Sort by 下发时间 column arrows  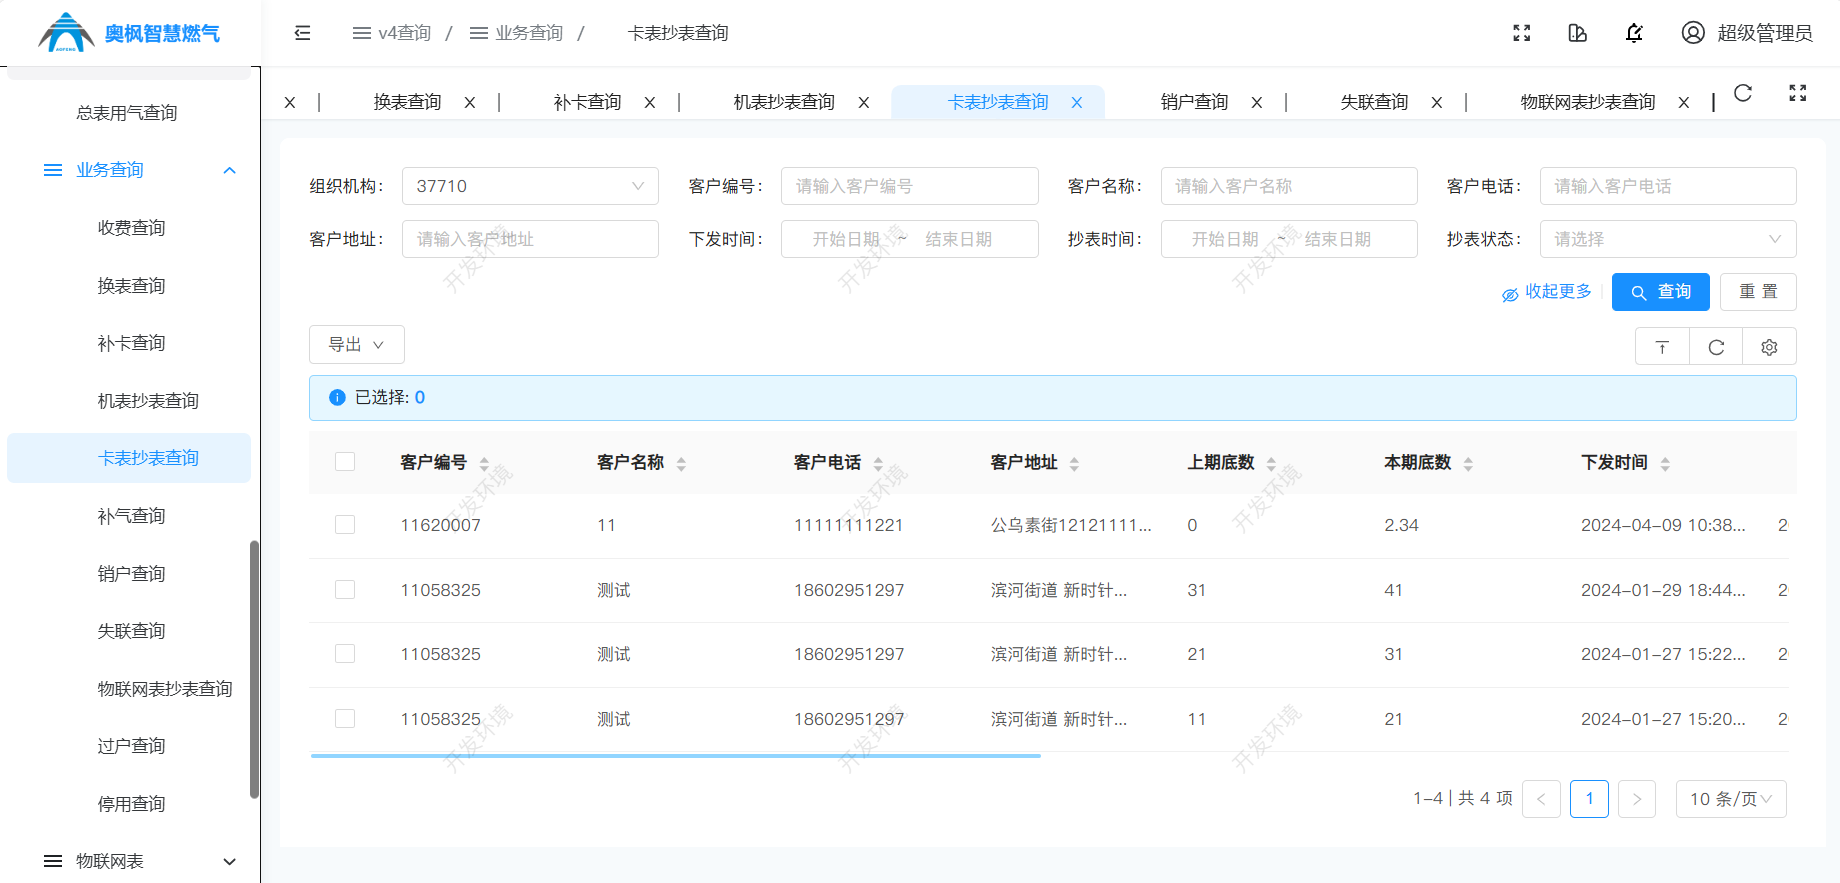[x=1665, y=463]
